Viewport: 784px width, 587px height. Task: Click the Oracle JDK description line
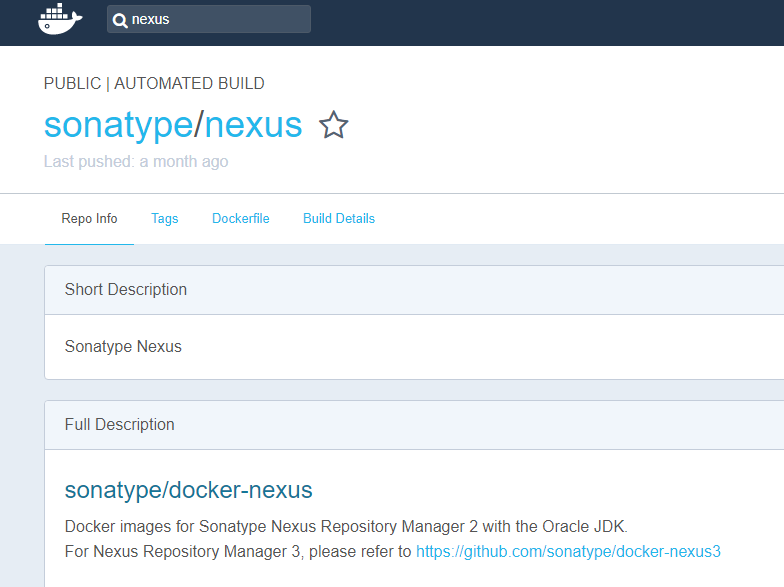coord(346,527)
